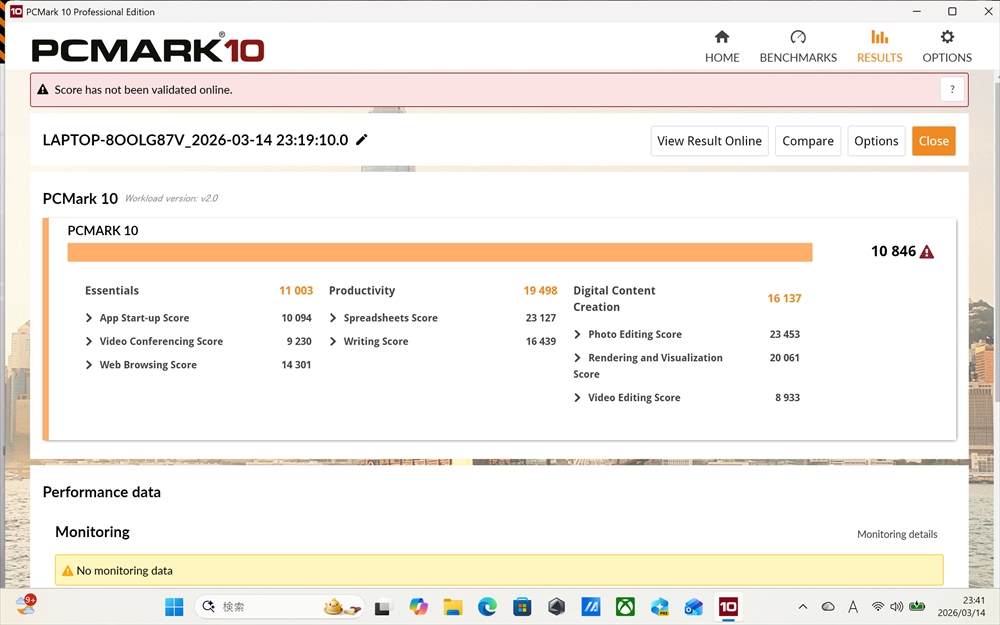The height and width of the screenshot is (625, 1000).
Task: Launch Microsoft Edge from taskbar
Action: [x=487, y=607]
